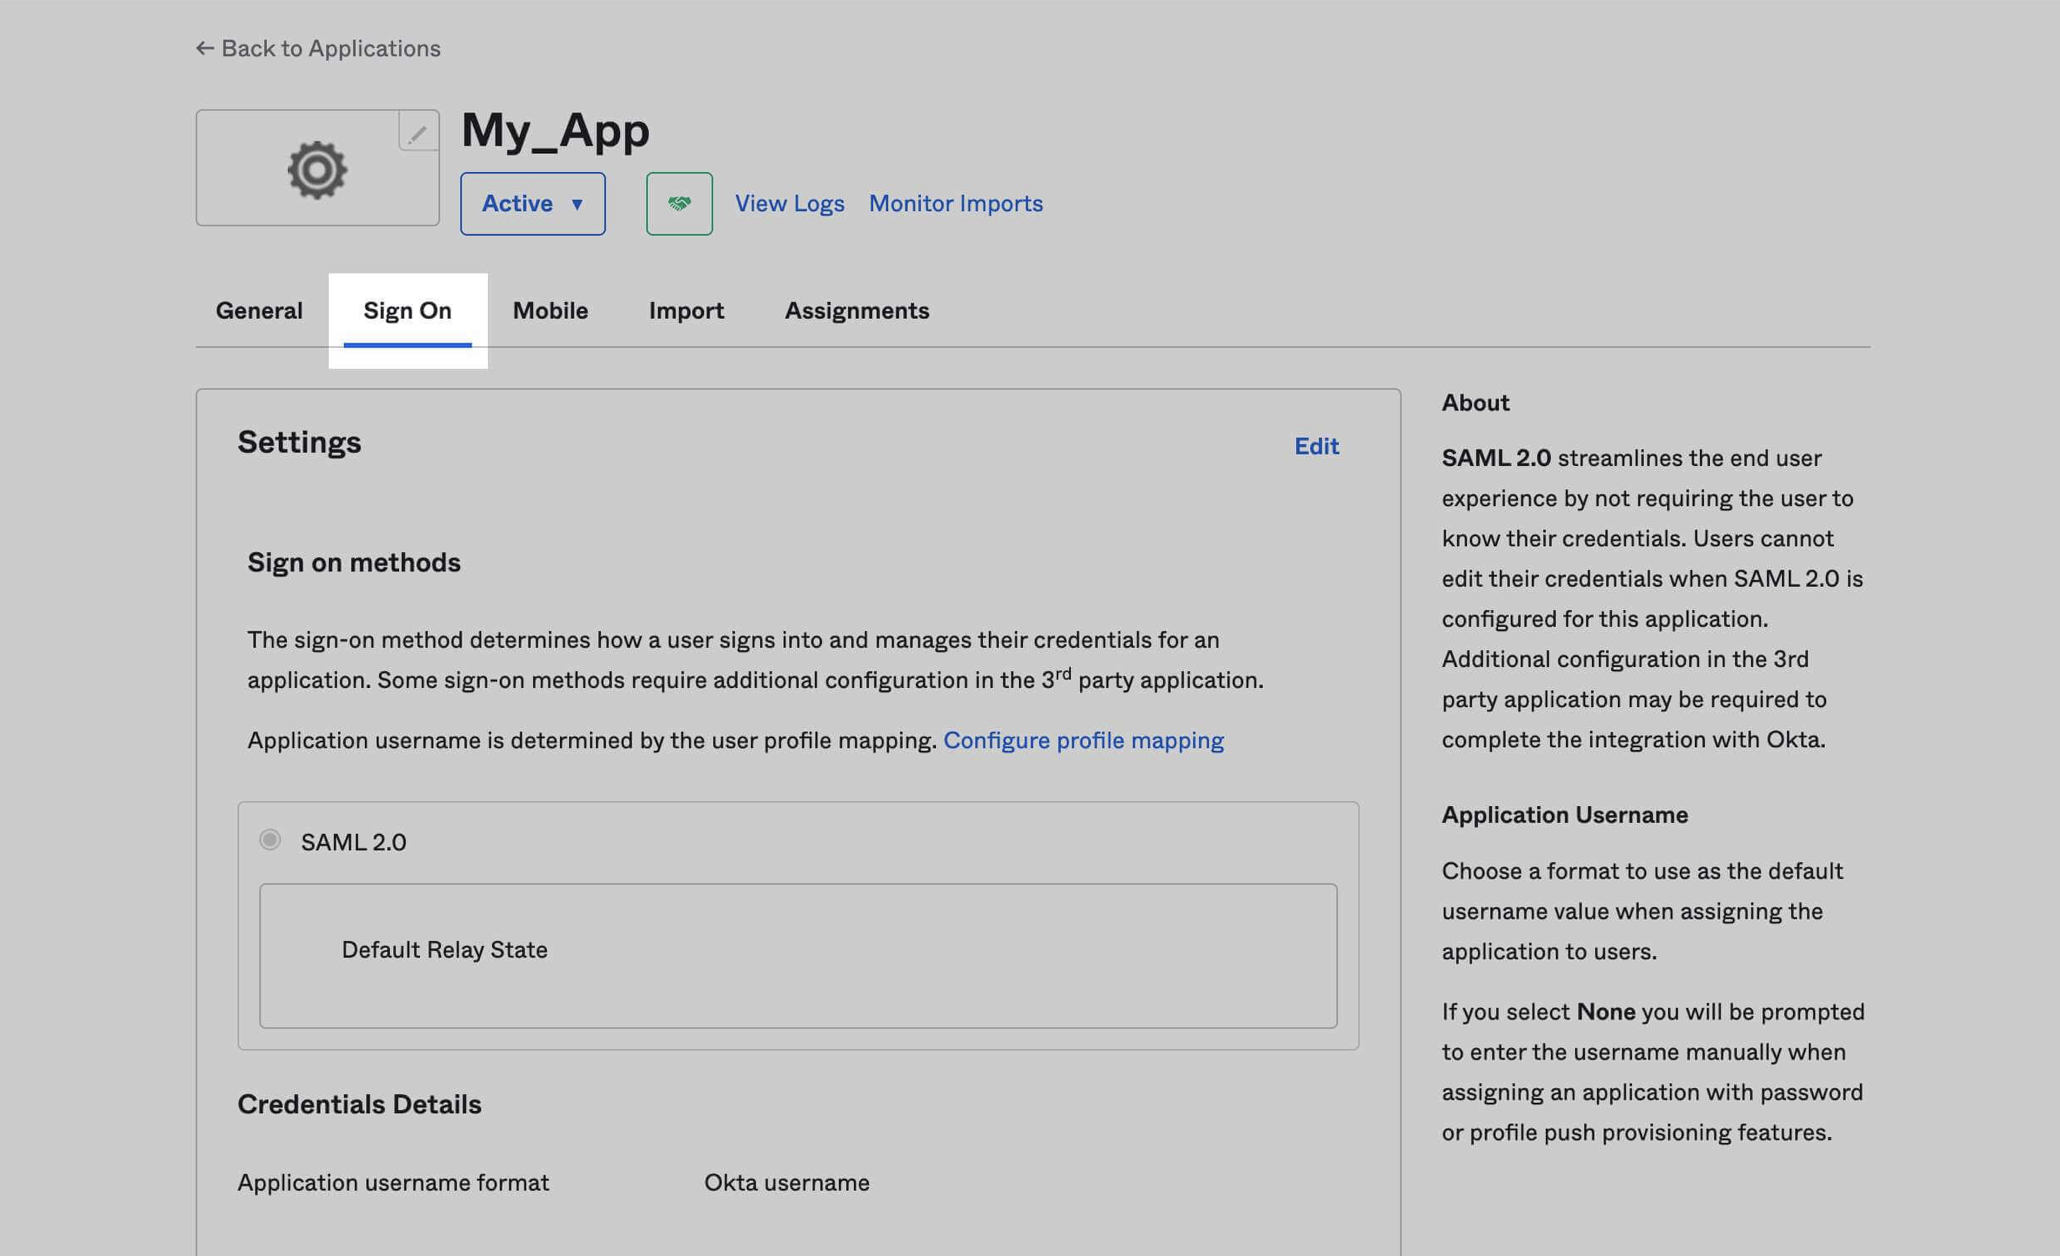Screen dimensions: 2060x1256
Task: Click the gear app logo image
Action: click(x=317, y=169)
